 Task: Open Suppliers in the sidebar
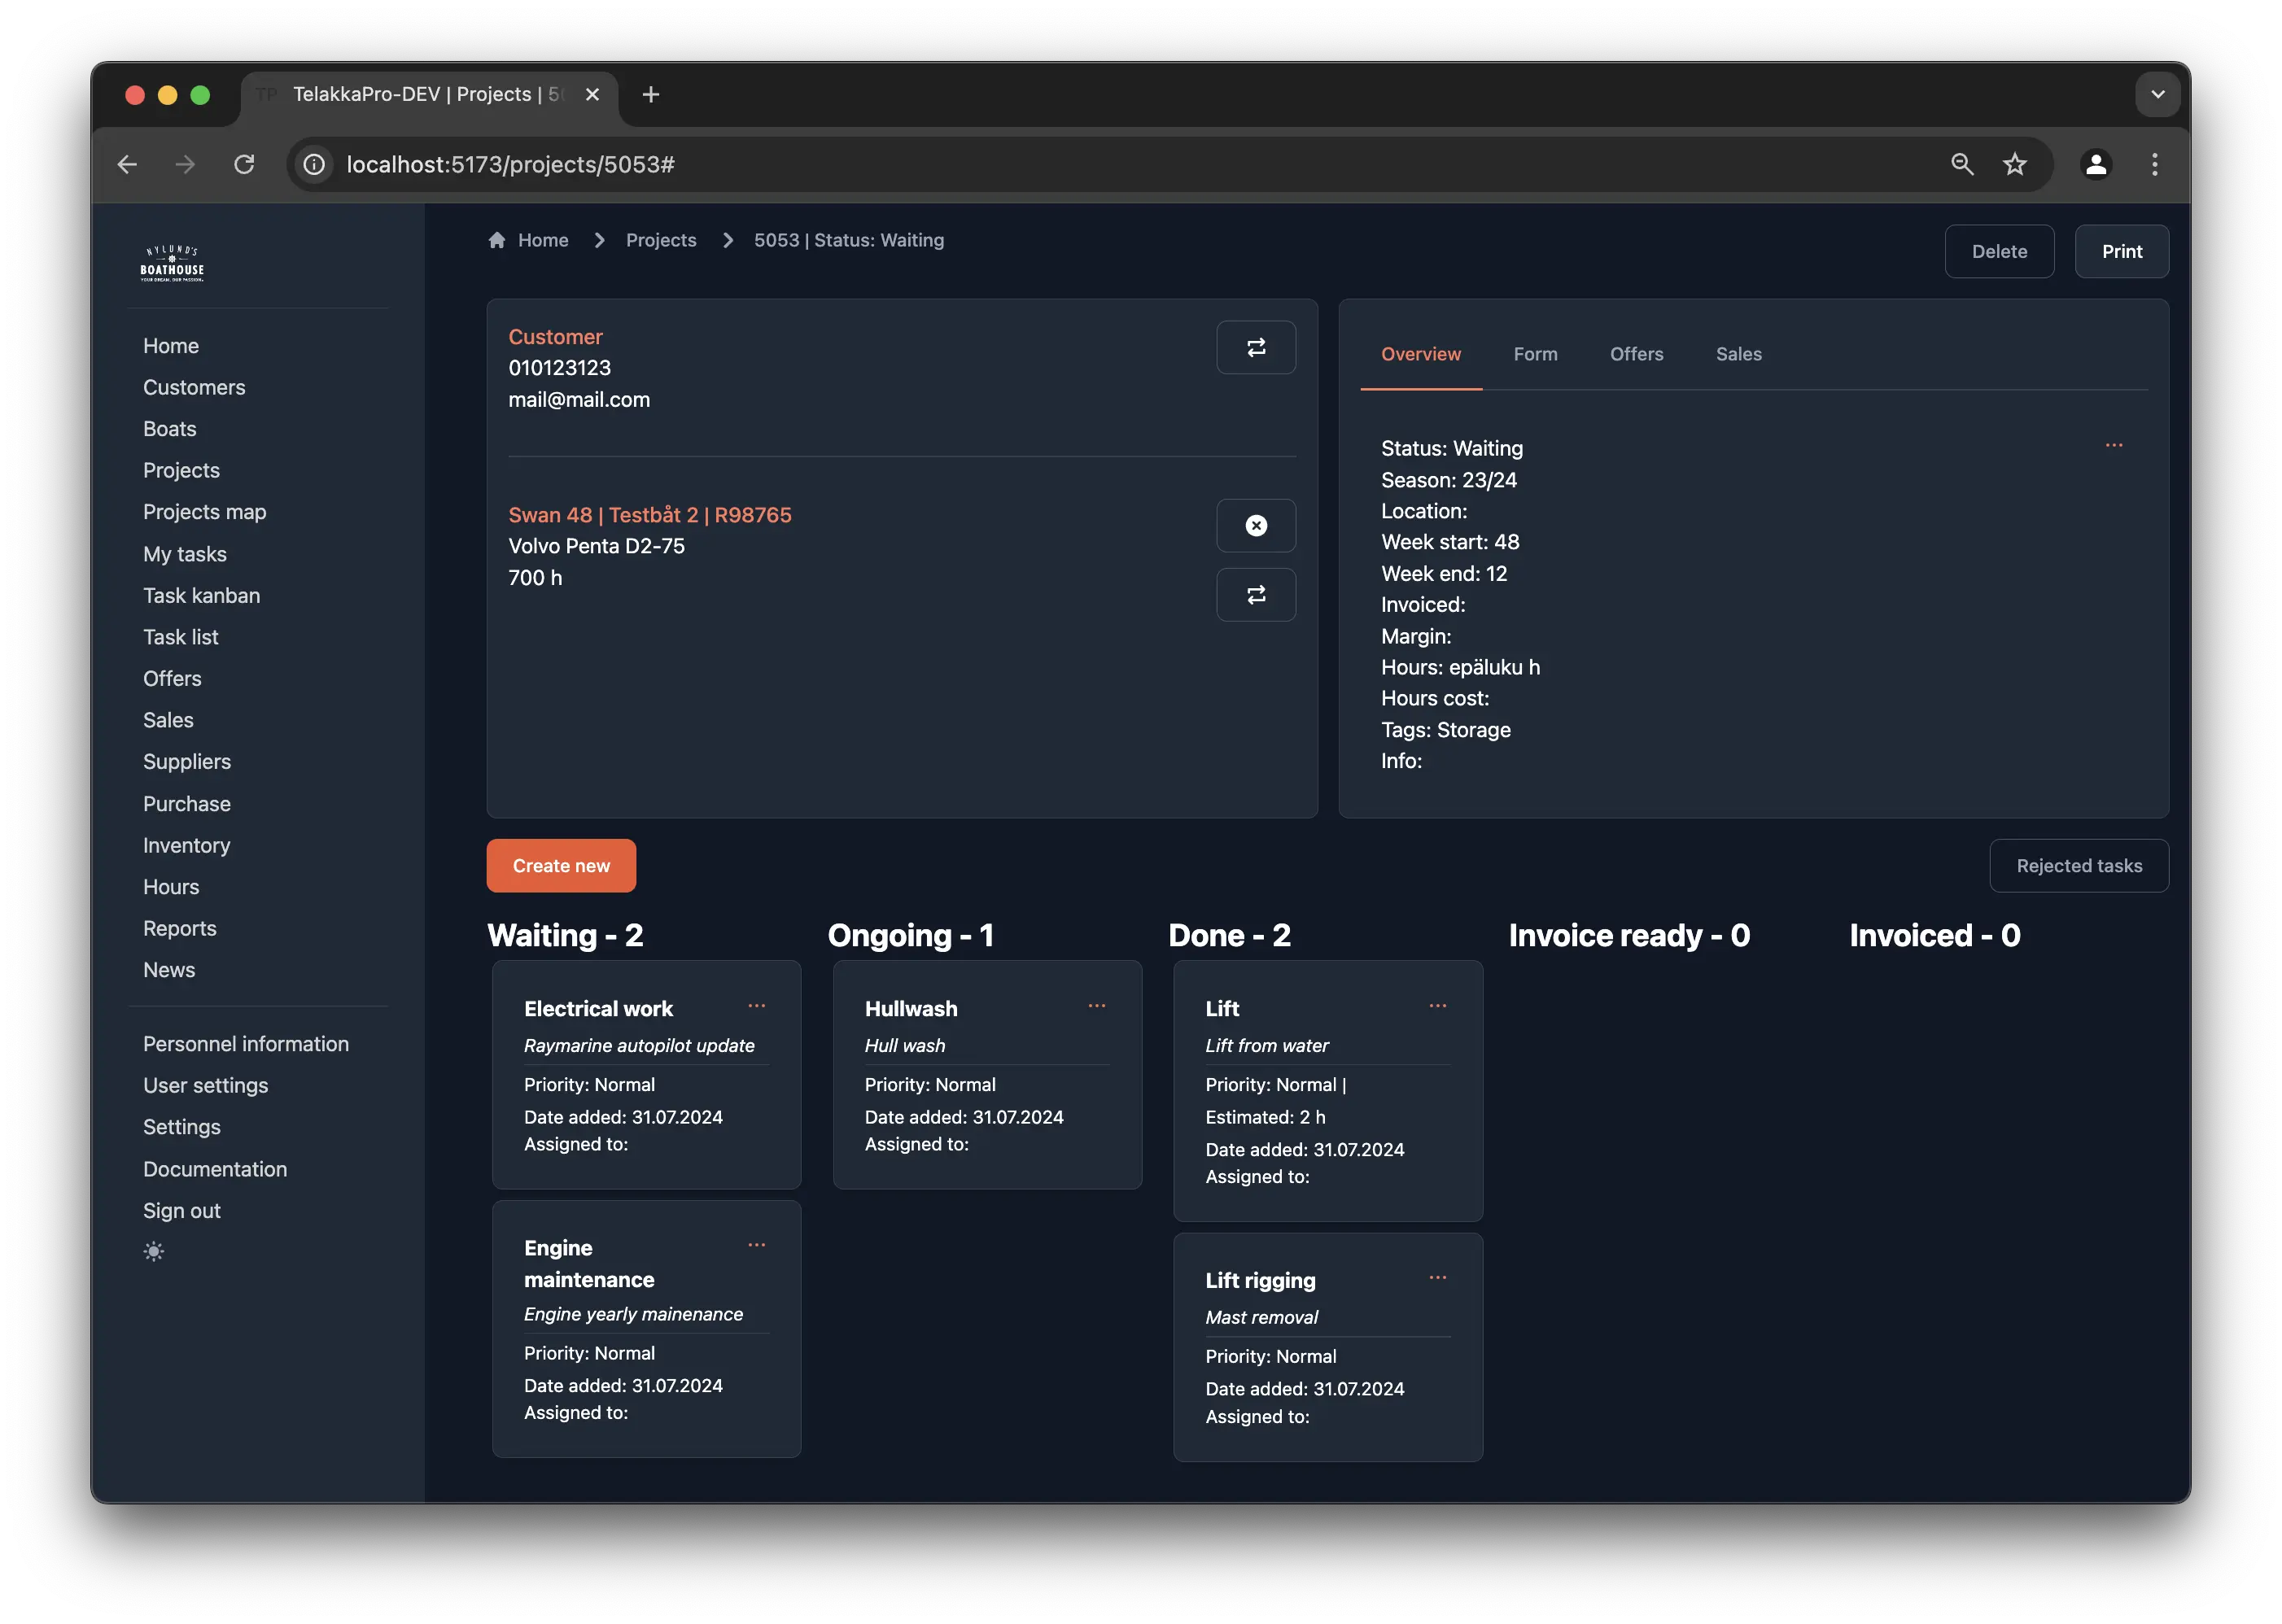point(187,762)
